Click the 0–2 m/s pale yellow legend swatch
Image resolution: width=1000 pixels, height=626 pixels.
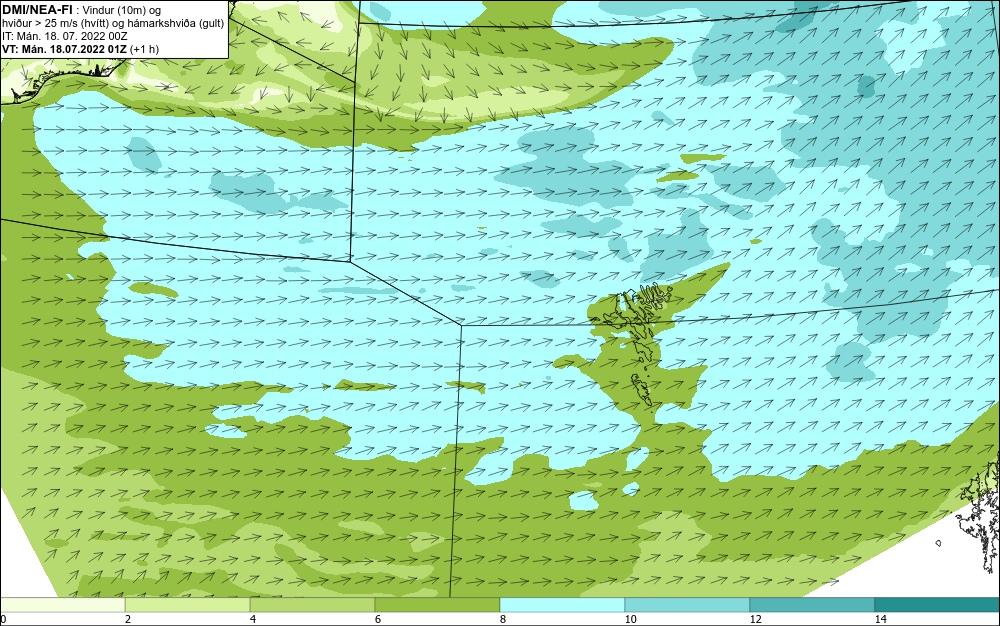tap(62, 605)
